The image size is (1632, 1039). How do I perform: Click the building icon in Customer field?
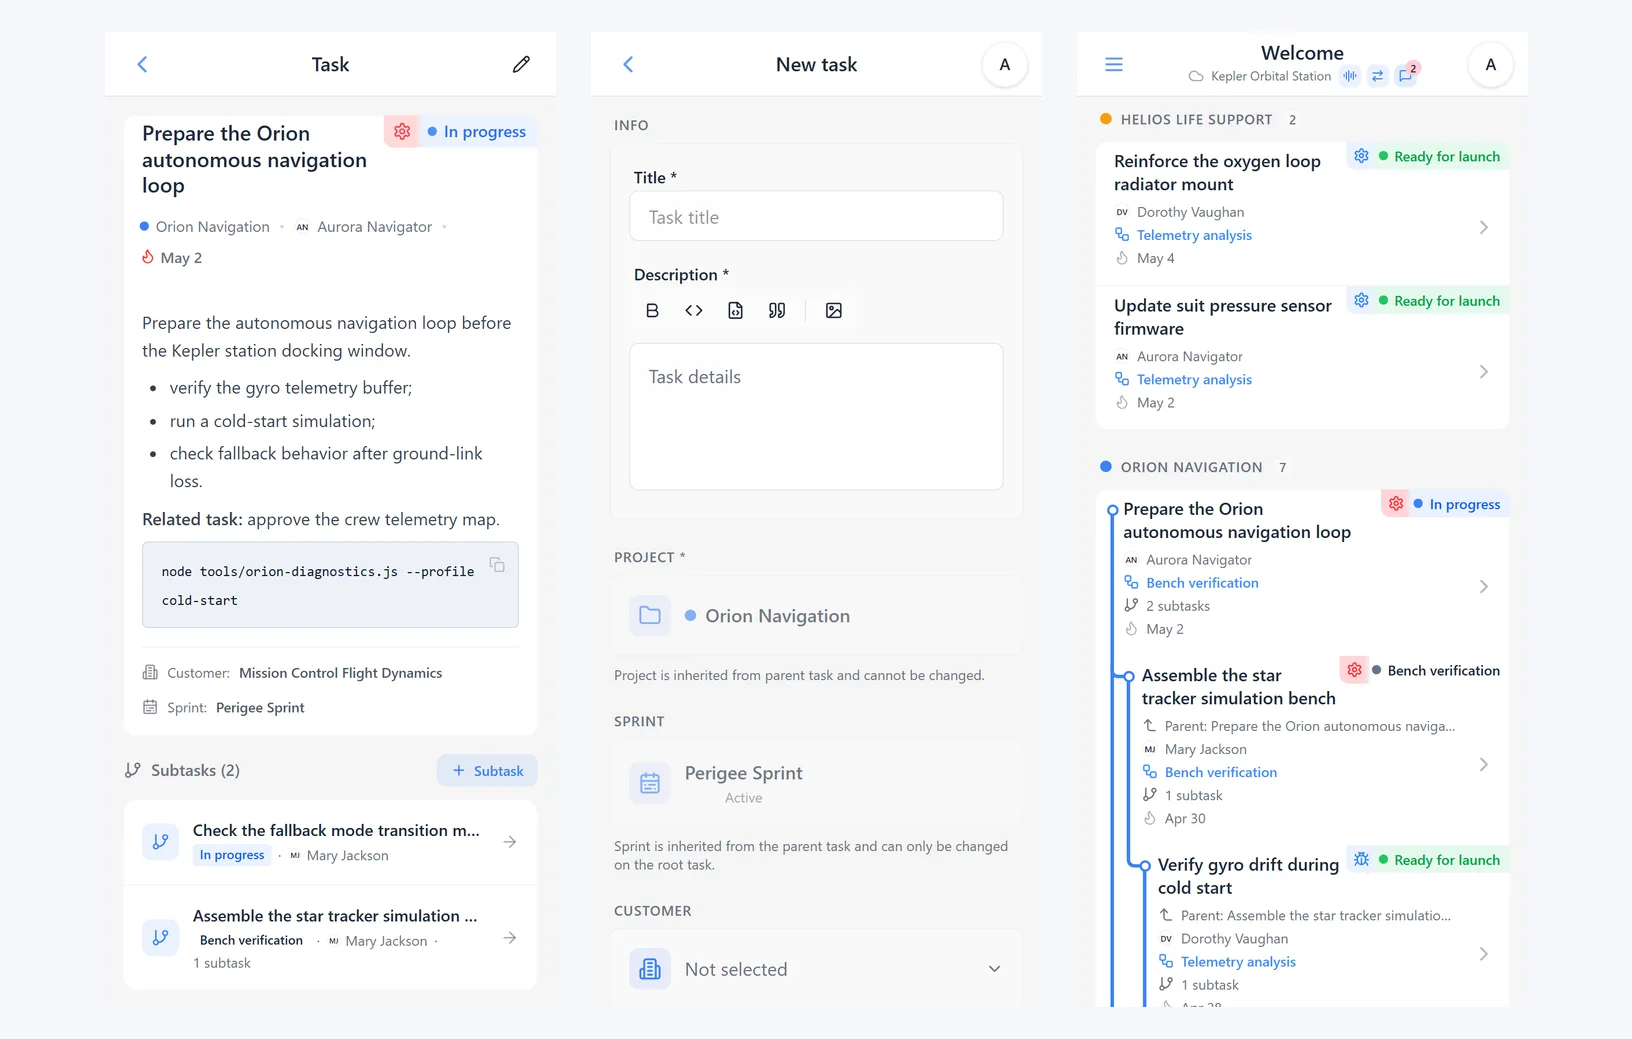(x=650, y=969)
